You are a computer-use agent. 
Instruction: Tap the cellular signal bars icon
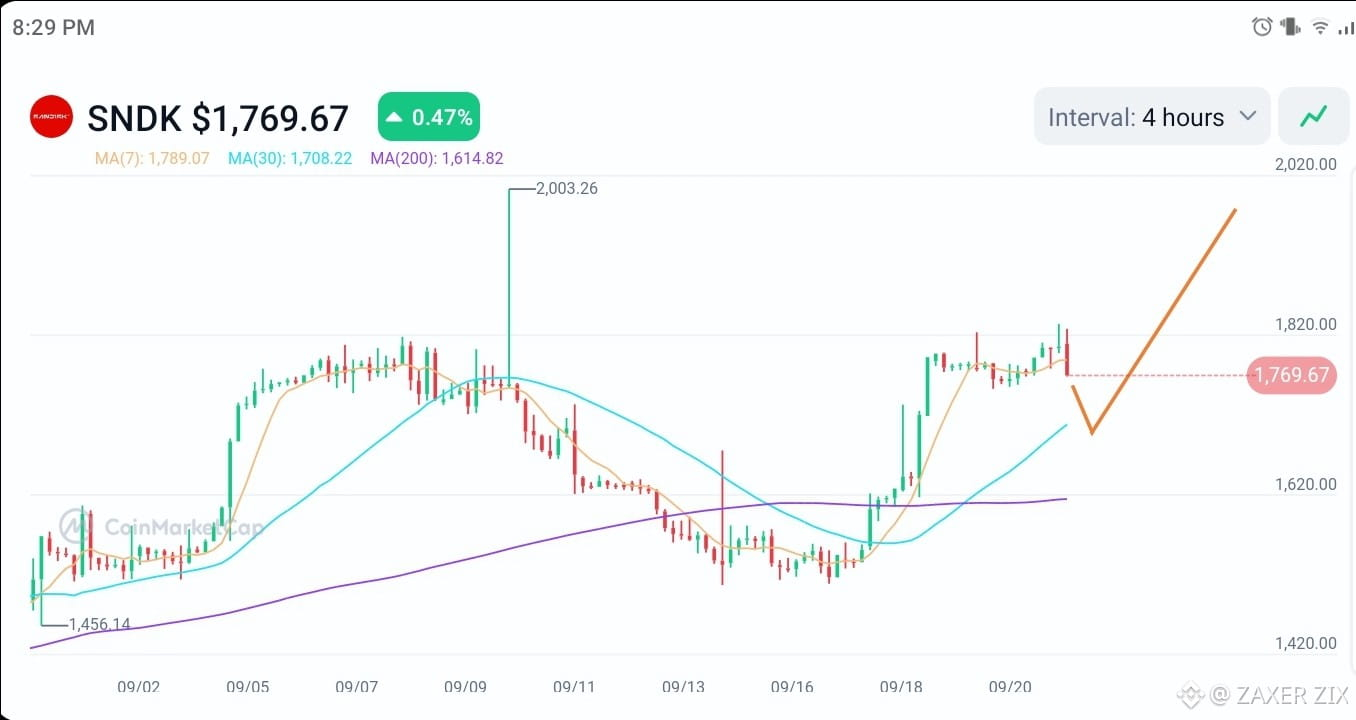(1345, 28)
